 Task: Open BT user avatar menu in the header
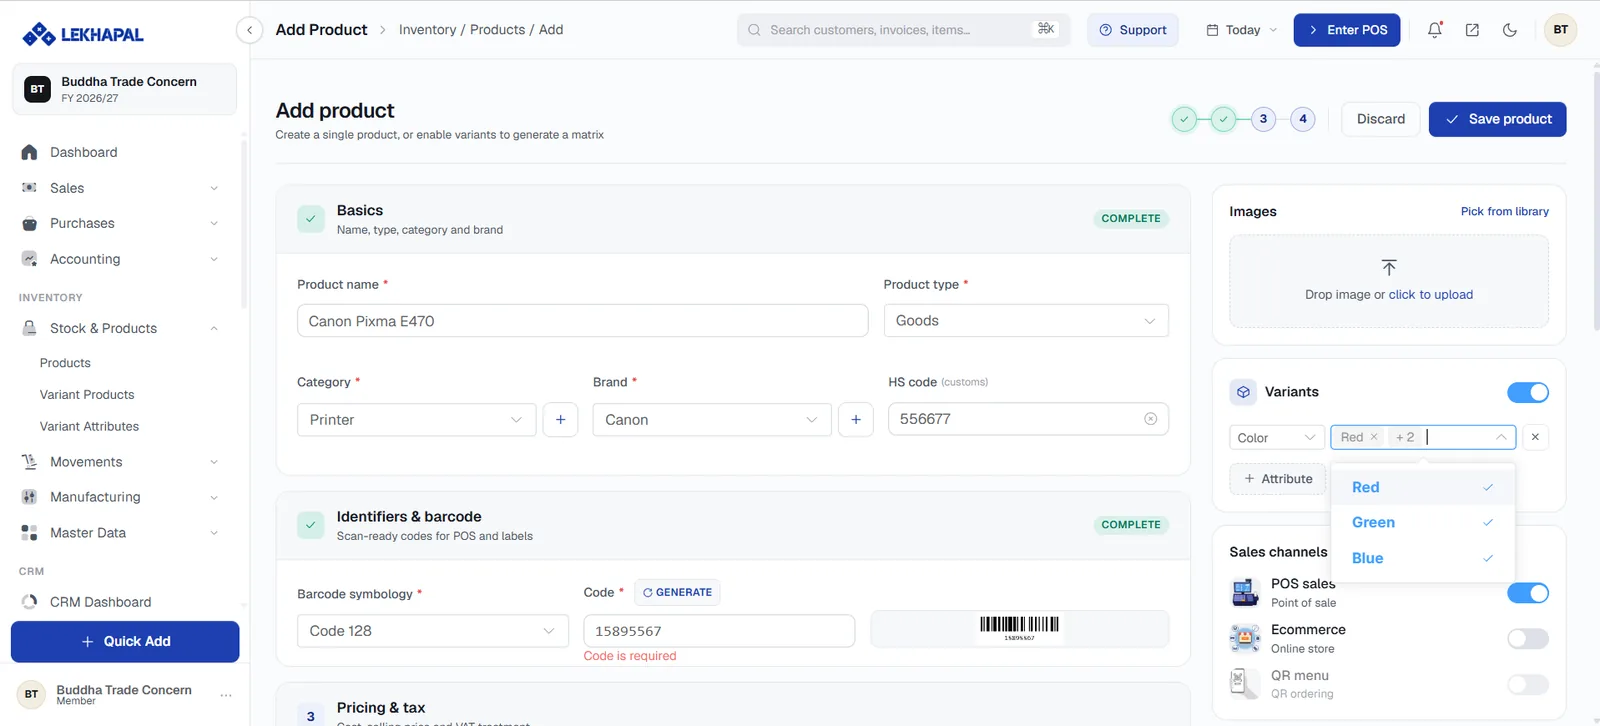[x=1560, y=30]
